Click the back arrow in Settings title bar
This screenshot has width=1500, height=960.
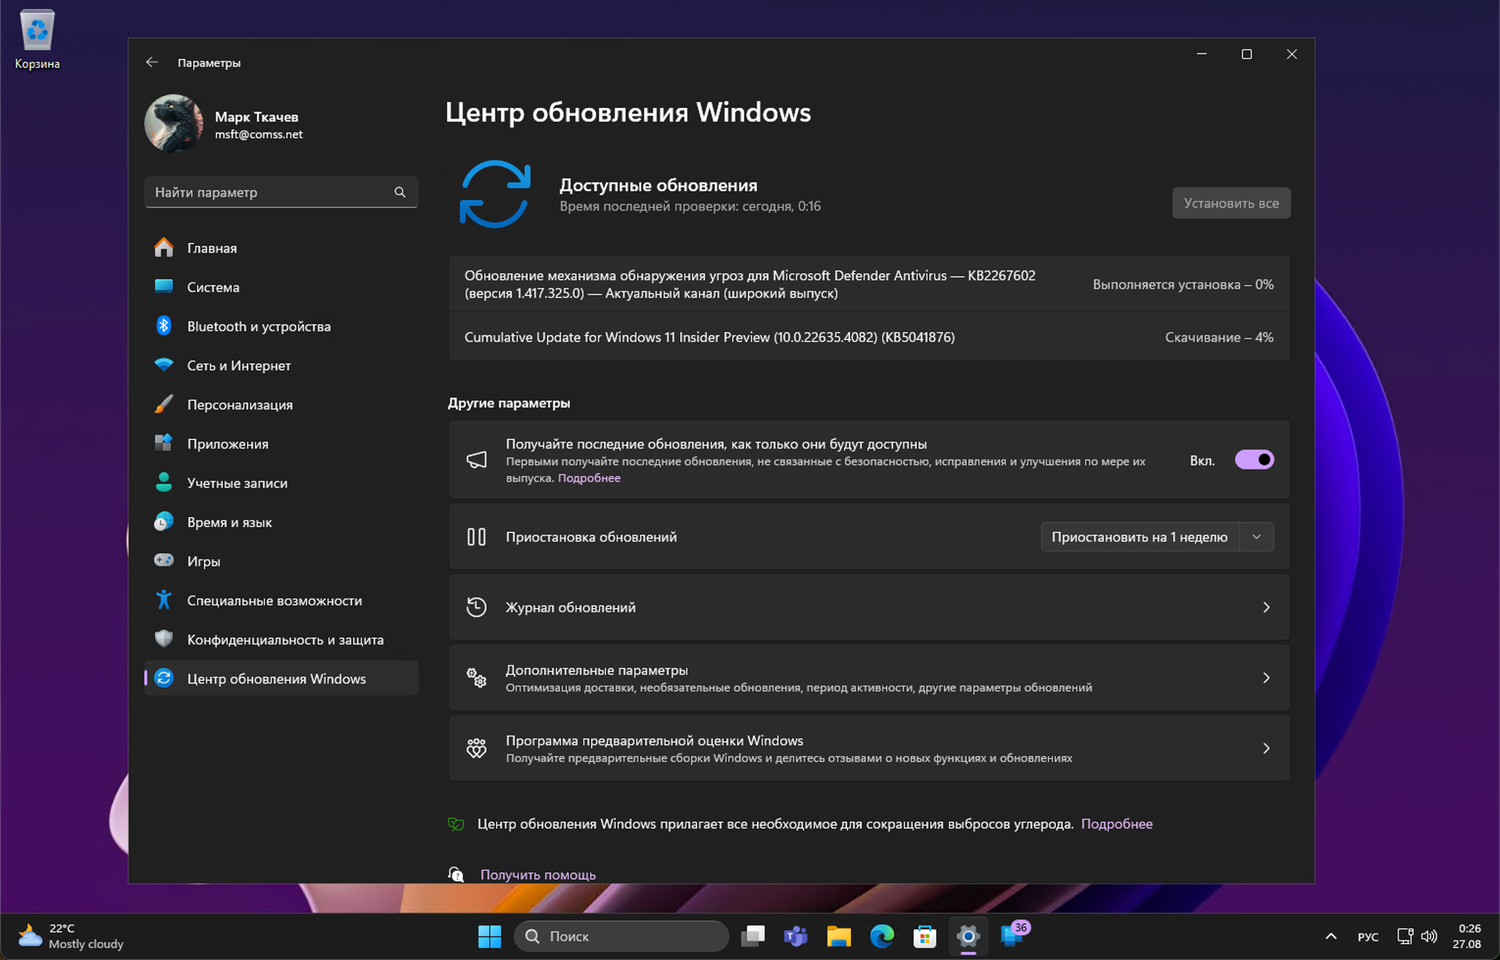click(x=152, y=62)
